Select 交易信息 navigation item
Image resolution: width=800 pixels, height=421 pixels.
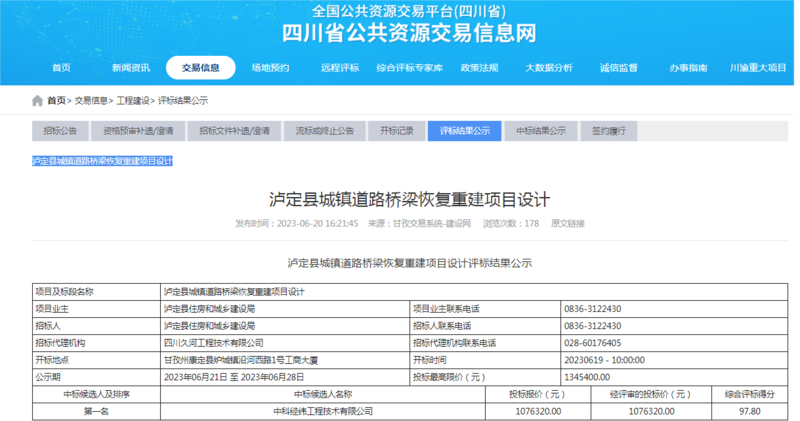pyautogui.click(x=201, y=68)
